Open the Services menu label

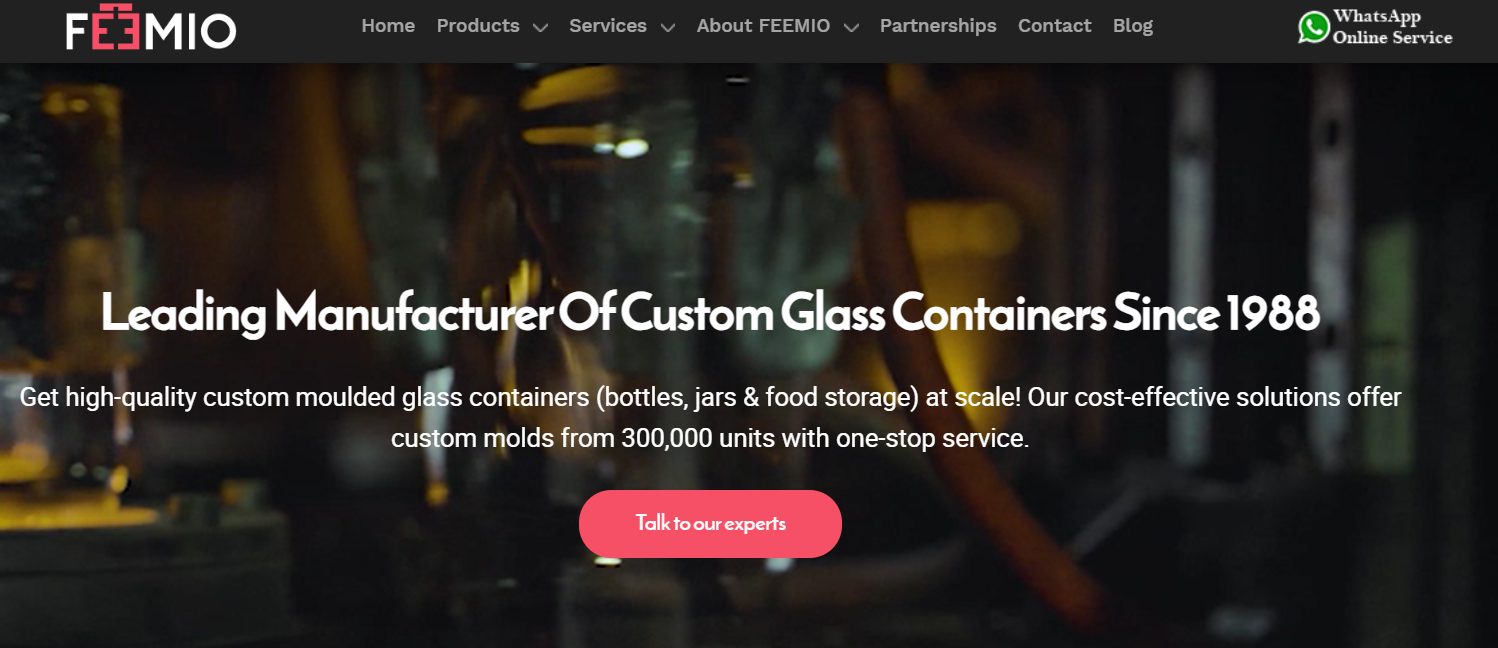click(x=608, y=26)
